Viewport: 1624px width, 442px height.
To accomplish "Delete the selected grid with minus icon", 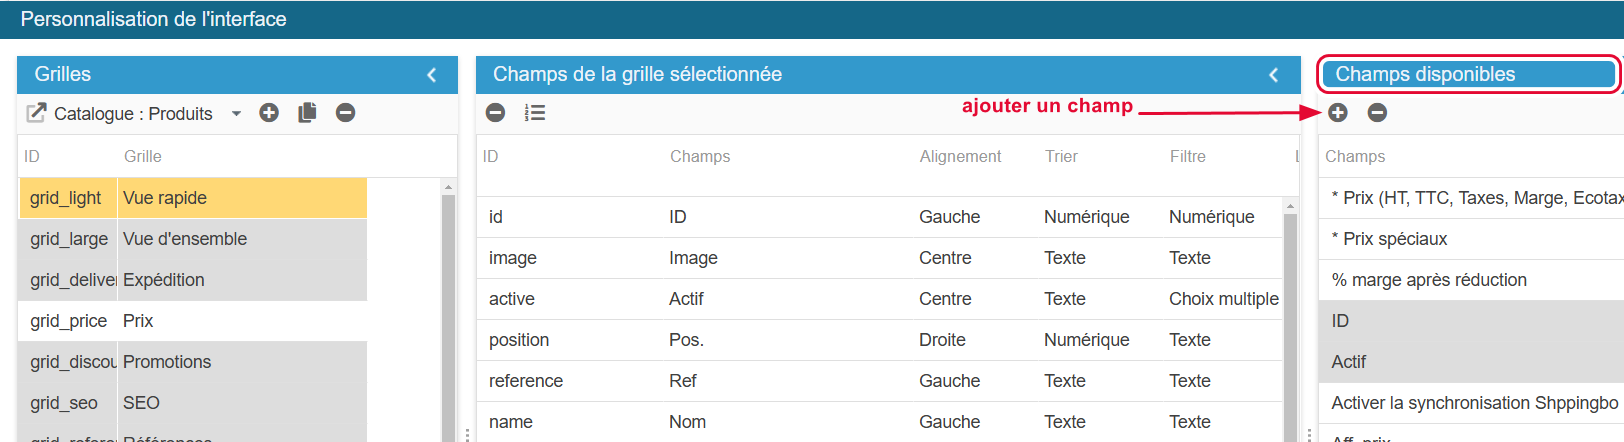I will (345, 113).
